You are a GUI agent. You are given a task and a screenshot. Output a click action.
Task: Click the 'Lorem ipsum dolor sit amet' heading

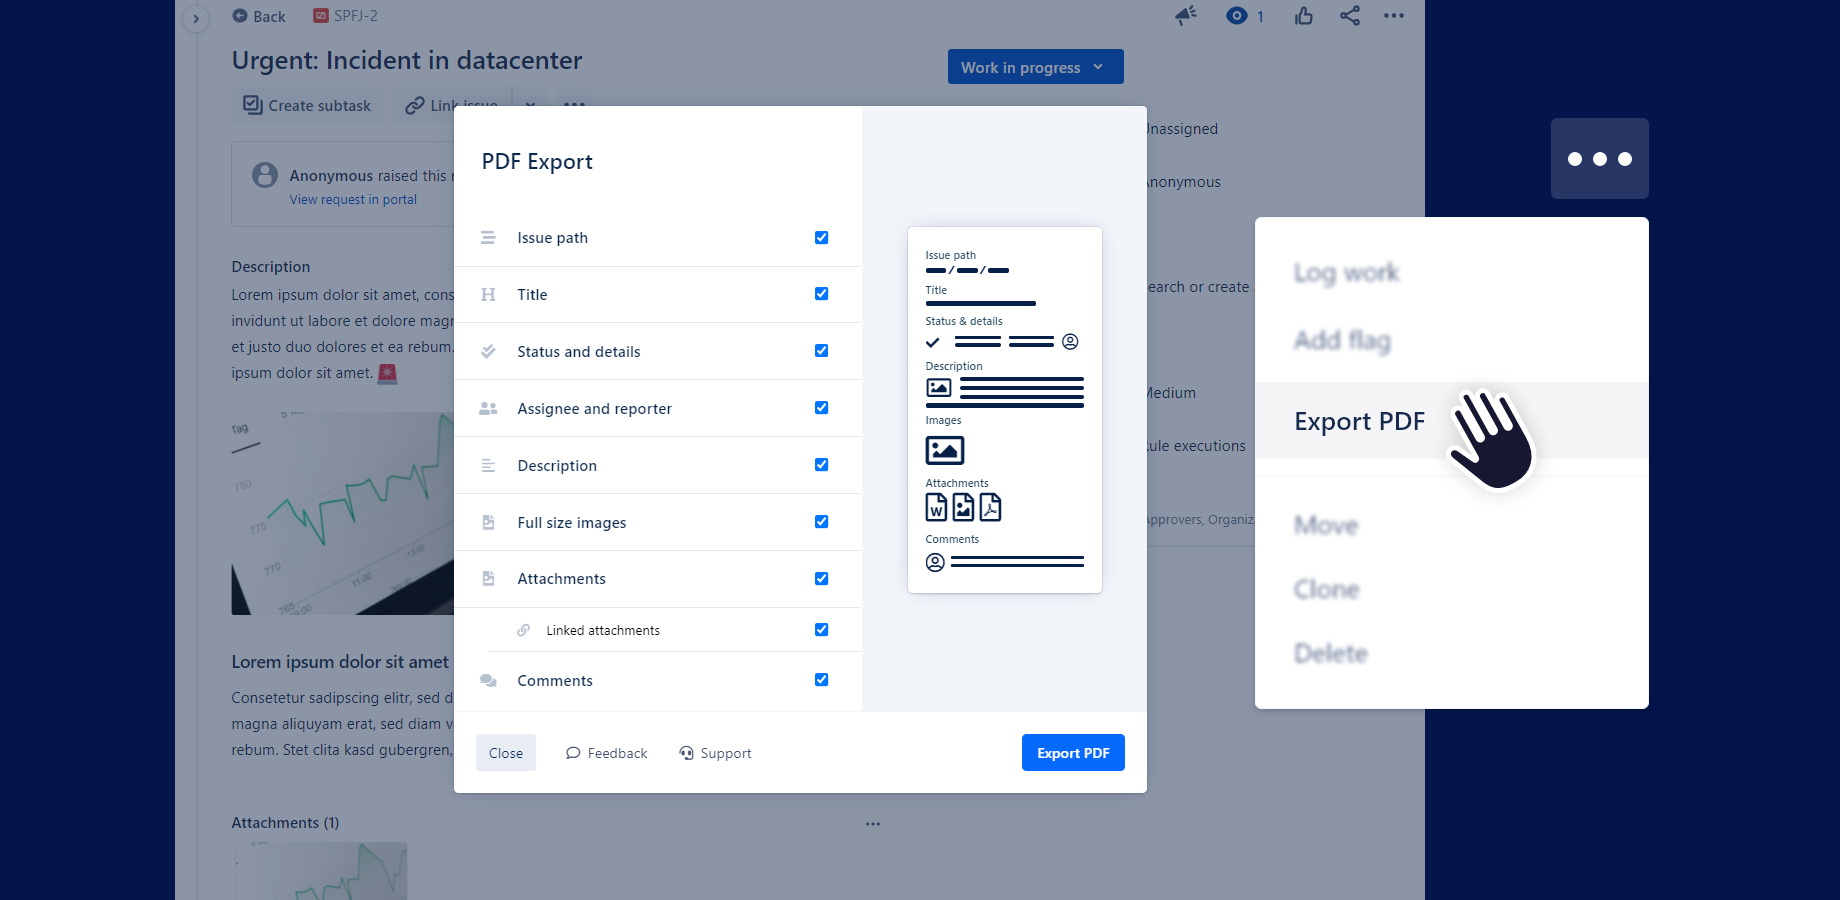[x=340, y=662]
